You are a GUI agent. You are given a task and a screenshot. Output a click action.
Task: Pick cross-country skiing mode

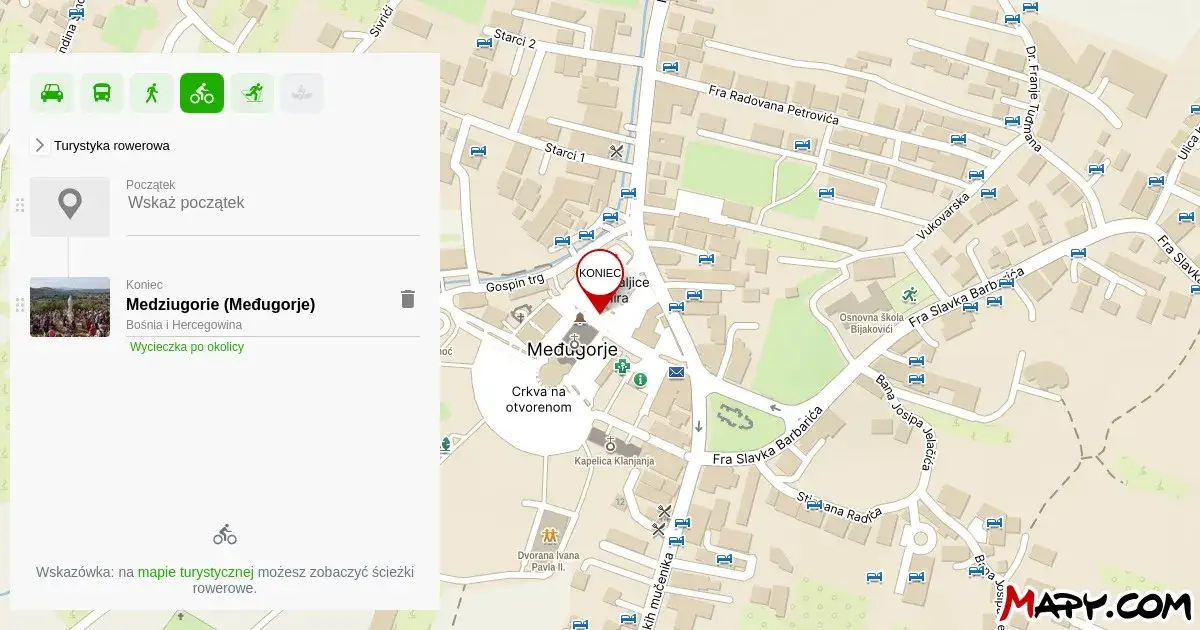point(252,93)
